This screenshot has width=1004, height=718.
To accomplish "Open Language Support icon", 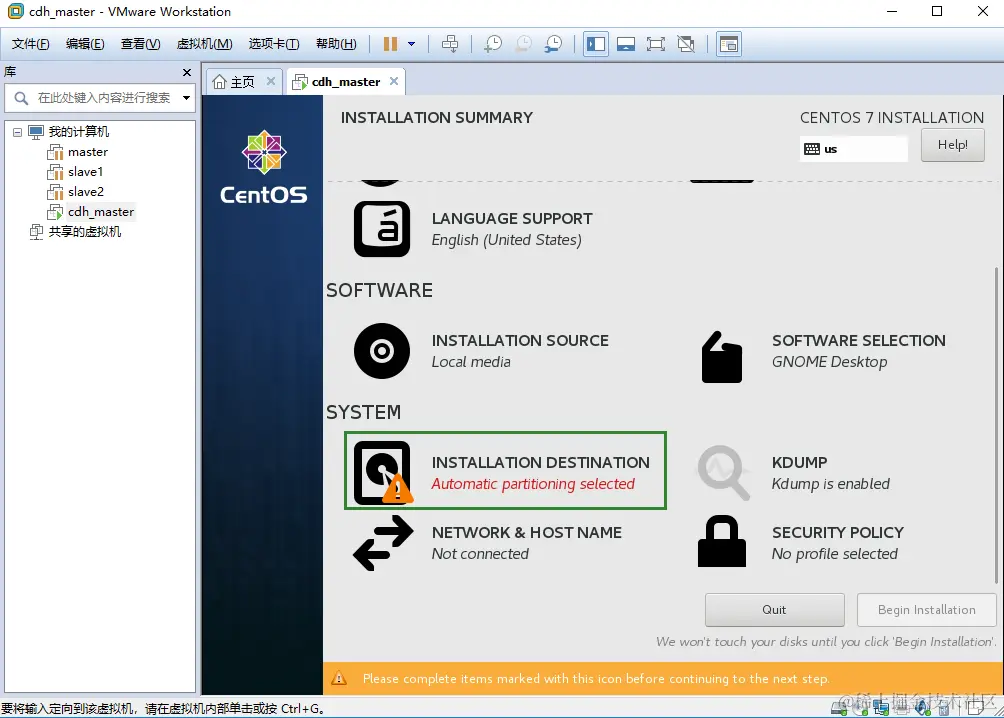I will tap(382, 229).
